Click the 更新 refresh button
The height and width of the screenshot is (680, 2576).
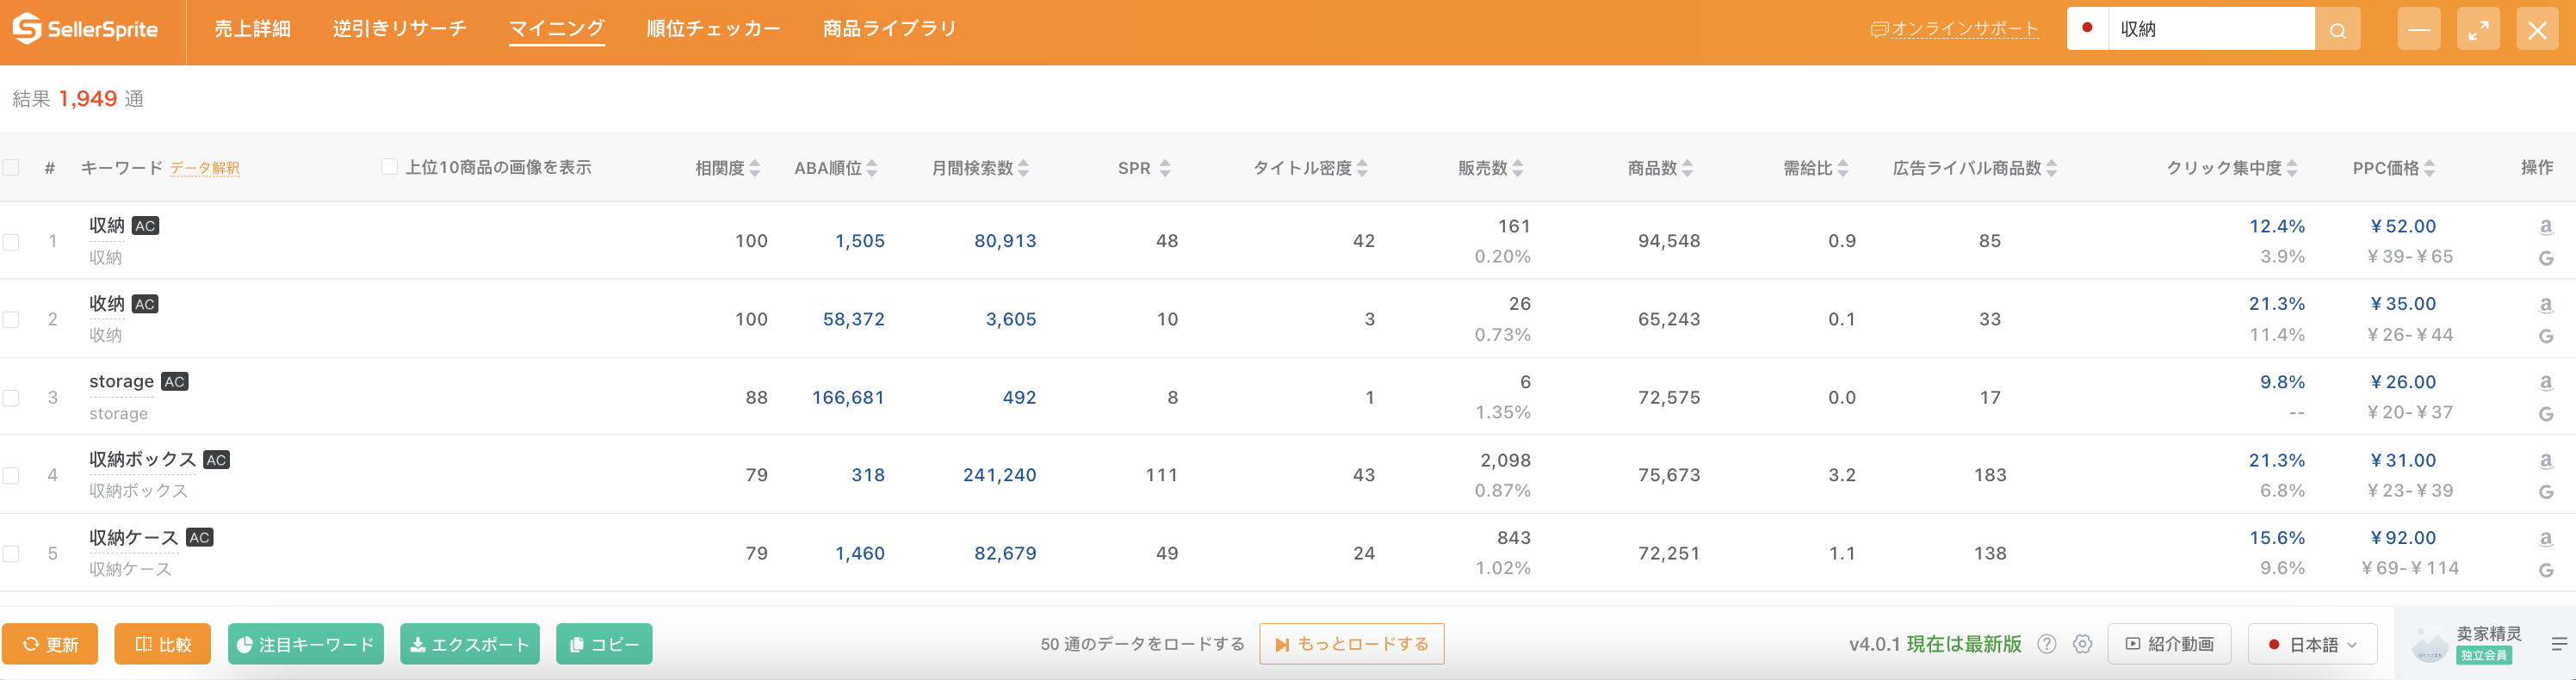50,644
